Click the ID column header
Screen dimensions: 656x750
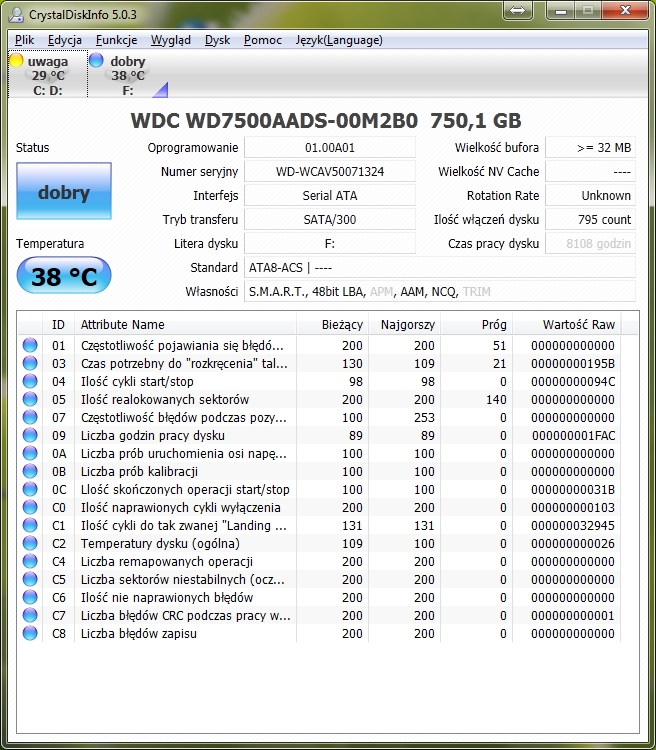(58, 324)
